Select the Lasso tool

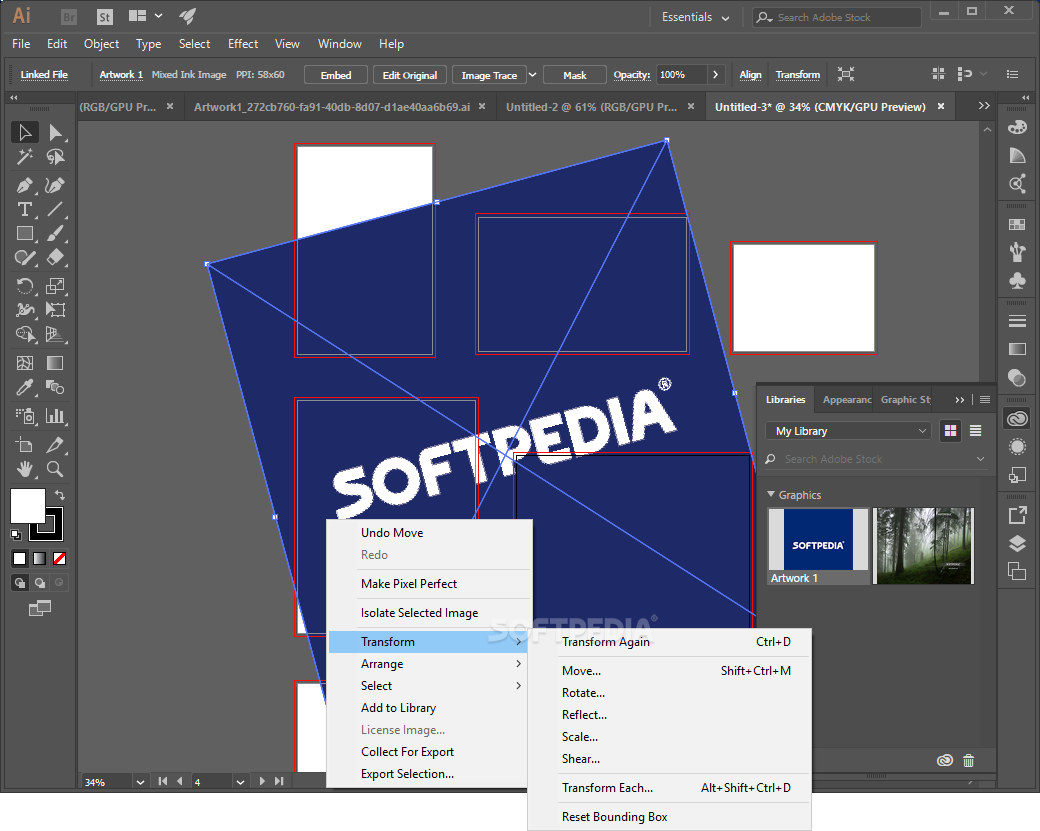coord(55,157)
